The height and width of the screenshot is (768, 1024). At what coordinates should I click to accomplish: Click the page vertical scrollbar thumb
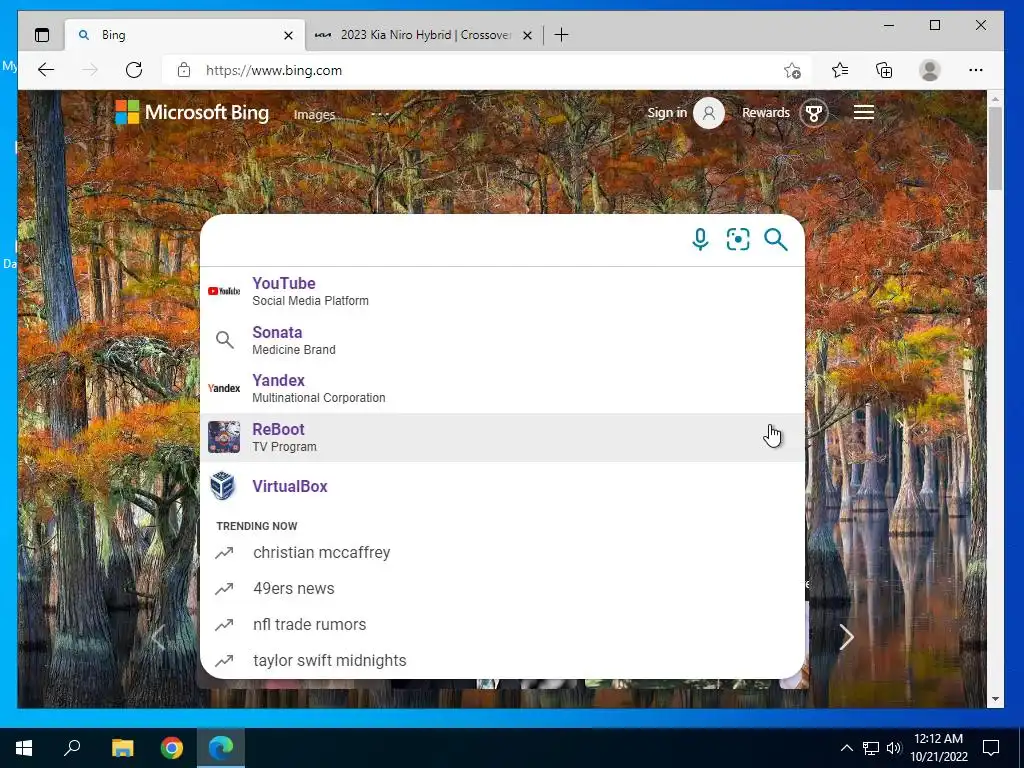pos(995,149)
